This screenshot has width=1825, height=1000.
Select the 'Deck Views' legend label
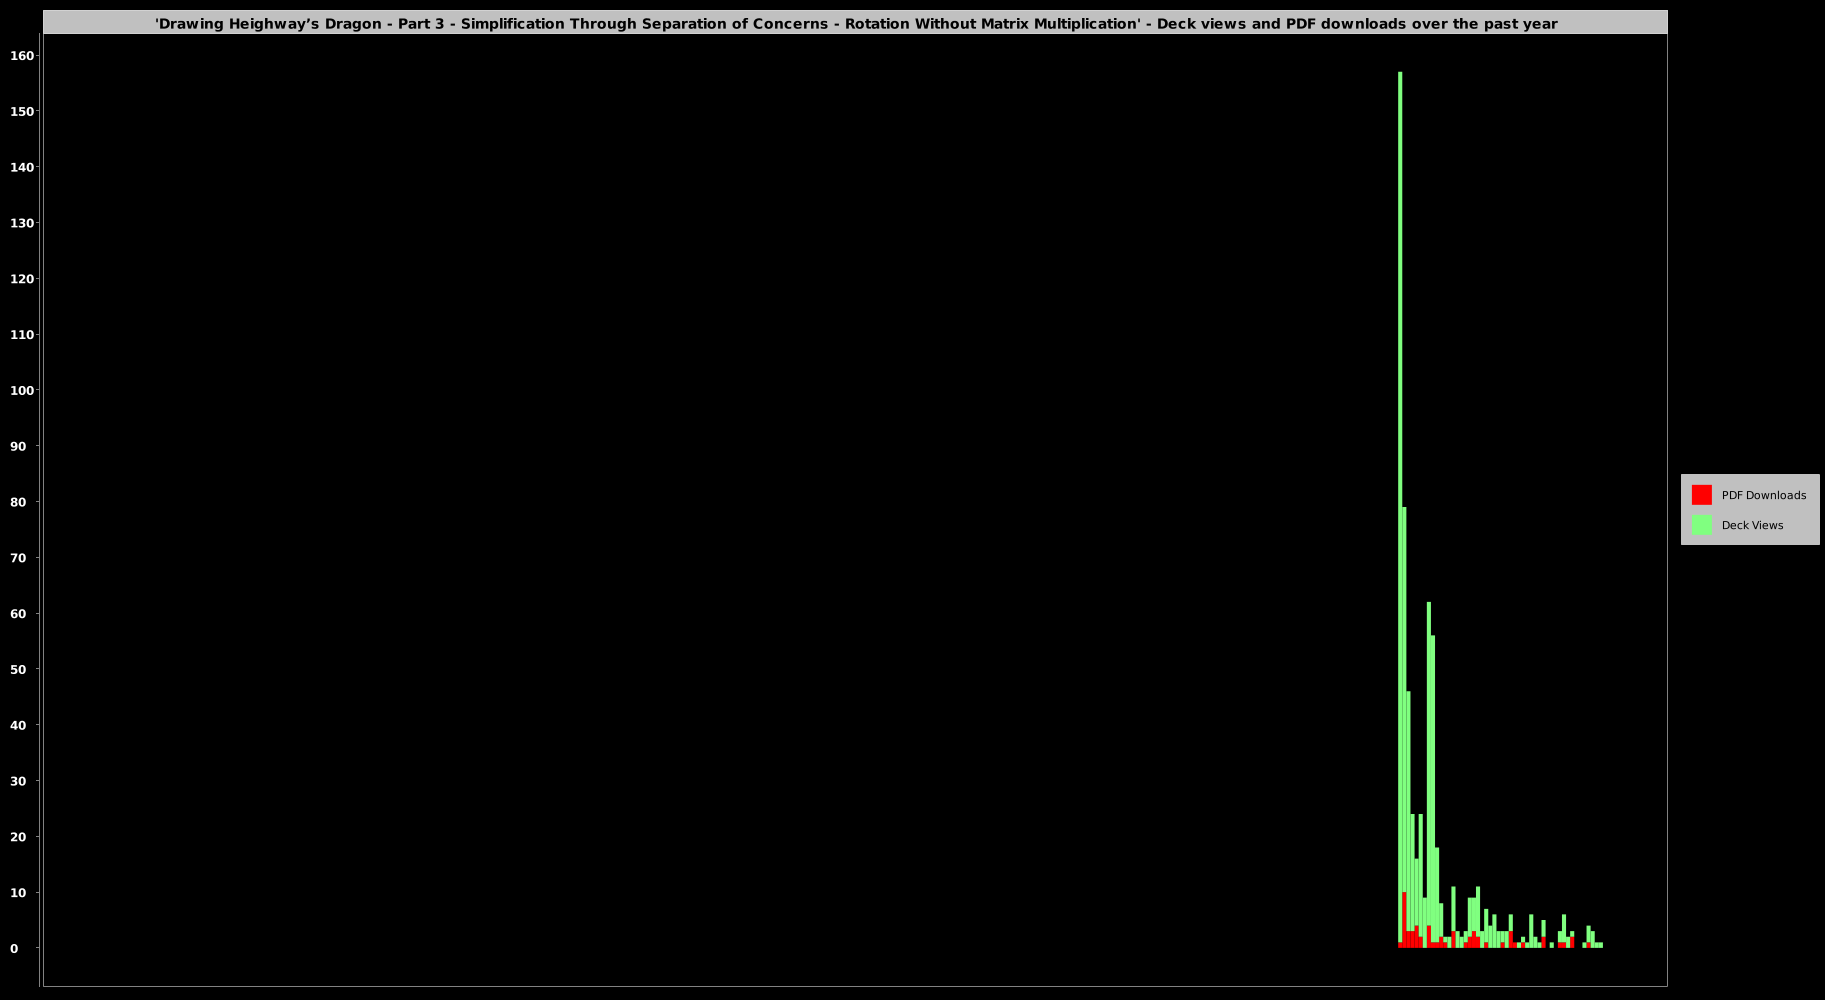1752,525
